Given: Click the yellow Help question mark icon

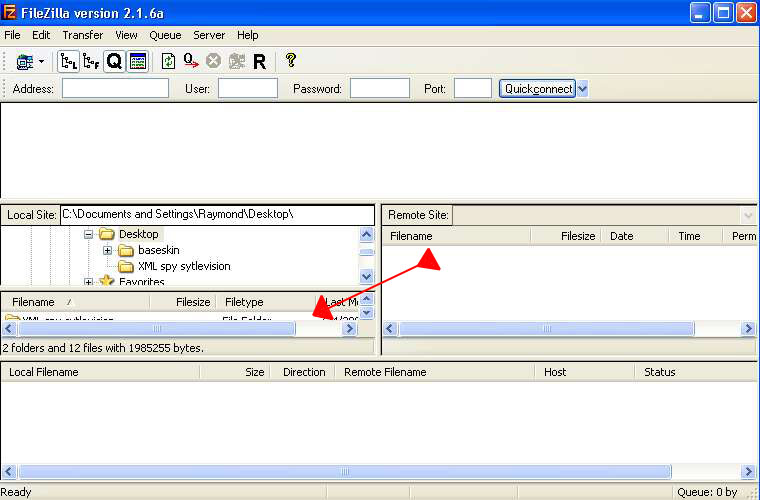Looking at the screenshot, I should 291,61.
